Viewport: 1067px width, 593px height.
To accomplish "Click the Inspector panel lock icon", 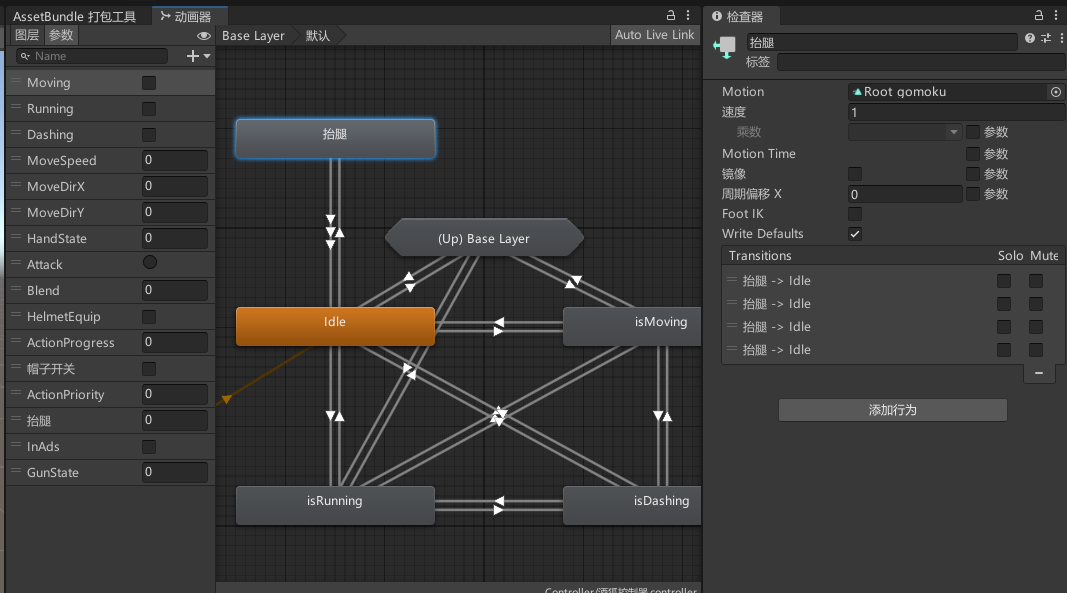I will [x=1040, y=15].
